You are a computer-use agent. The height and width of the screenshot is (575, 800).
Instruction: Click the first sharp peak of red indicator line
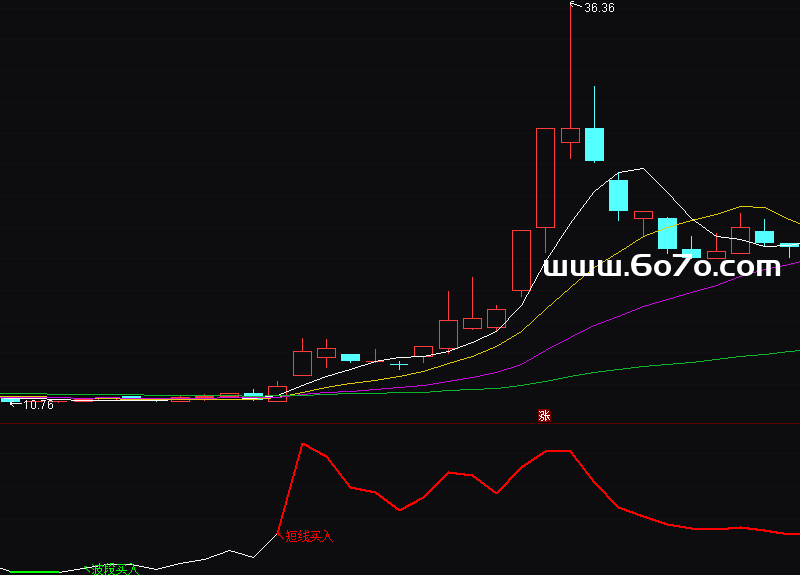[x=302, y=444]
